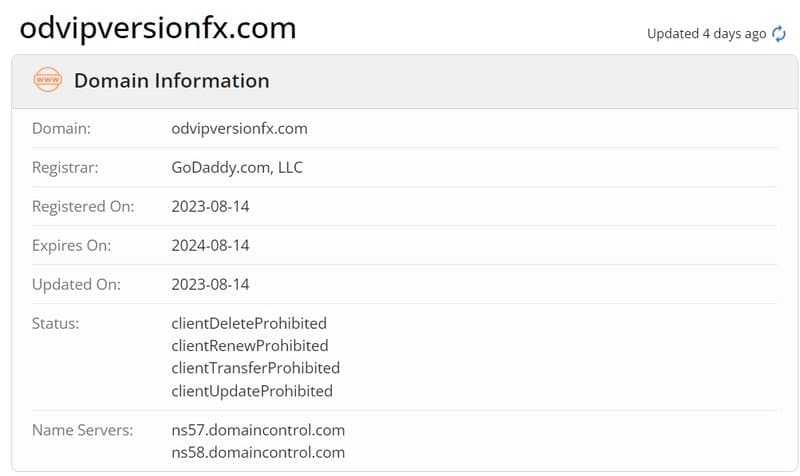Image resolution: width=800 pixels, height=476 pixels.
Task: Click name server ns58.domaincontrol.com
Action: (258, 453)
